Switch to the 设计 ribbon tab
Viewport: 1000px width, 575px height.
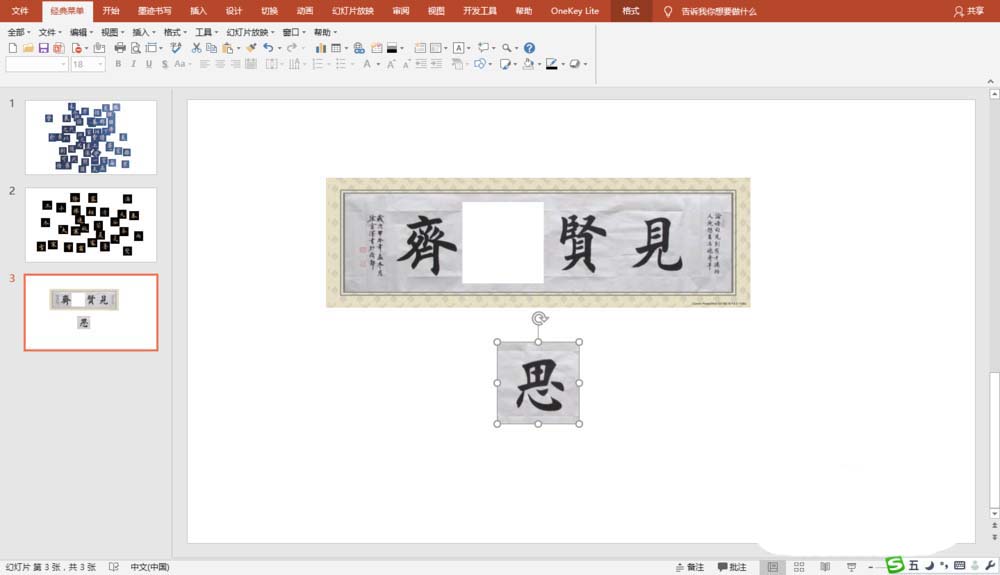(x=234, y=11)
